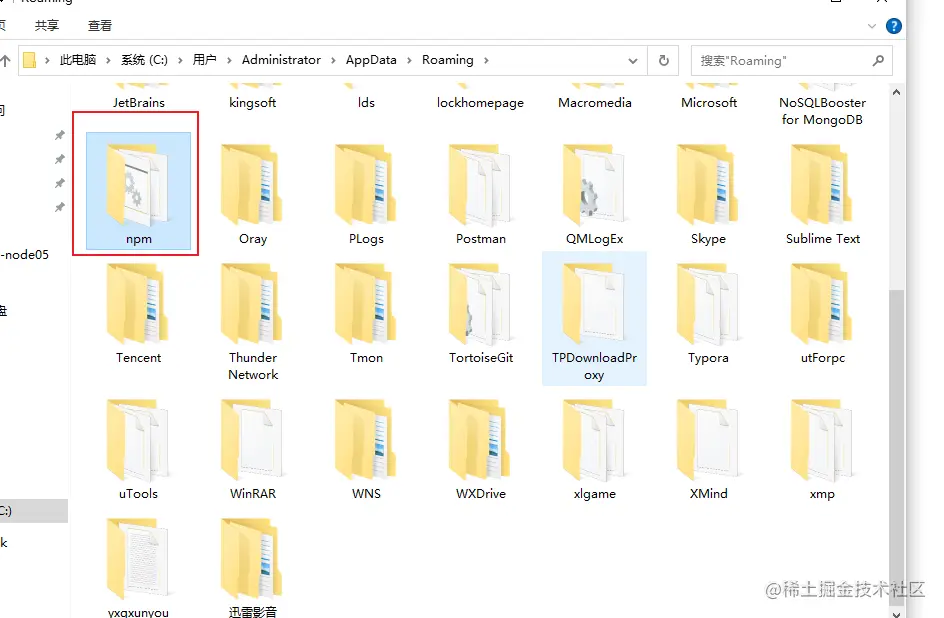Select the Tmon folder icon
Viewport: 944px width, 618px height.
[365, 303]
